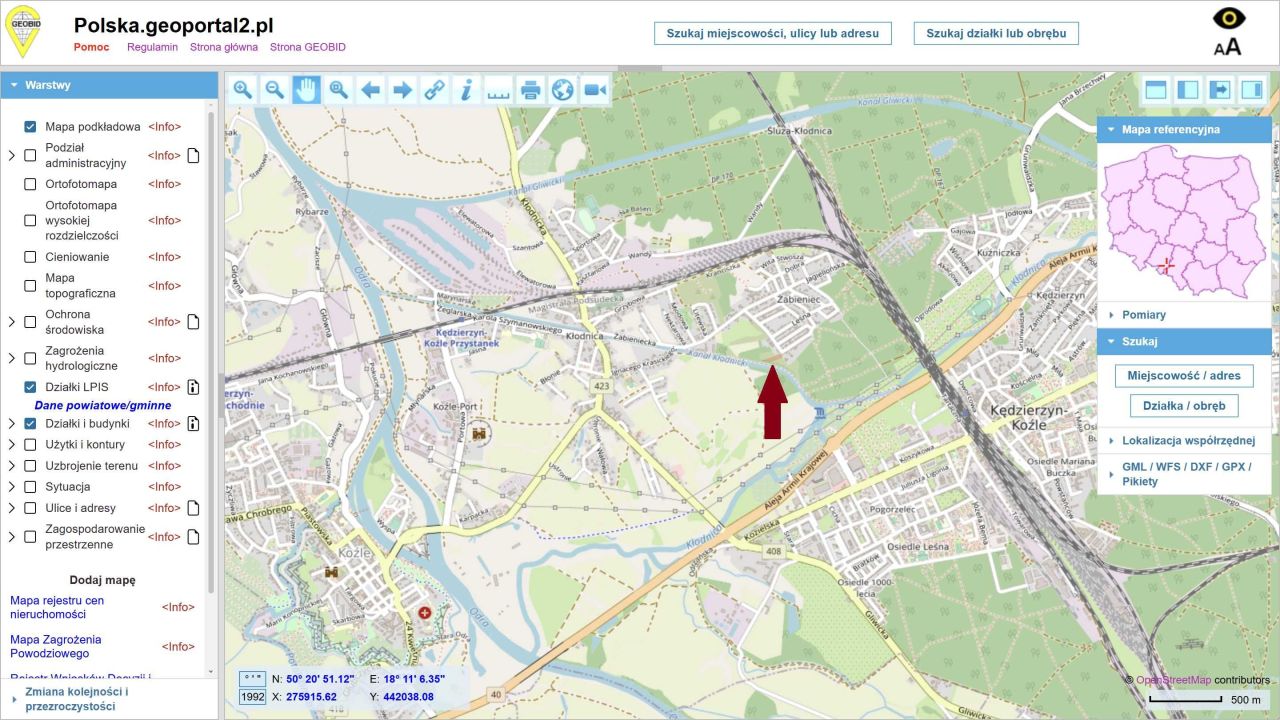Open document icon for Zagospodarowanie przestrzenne
Screen dimensions: 1280x720
pos(194,537)
